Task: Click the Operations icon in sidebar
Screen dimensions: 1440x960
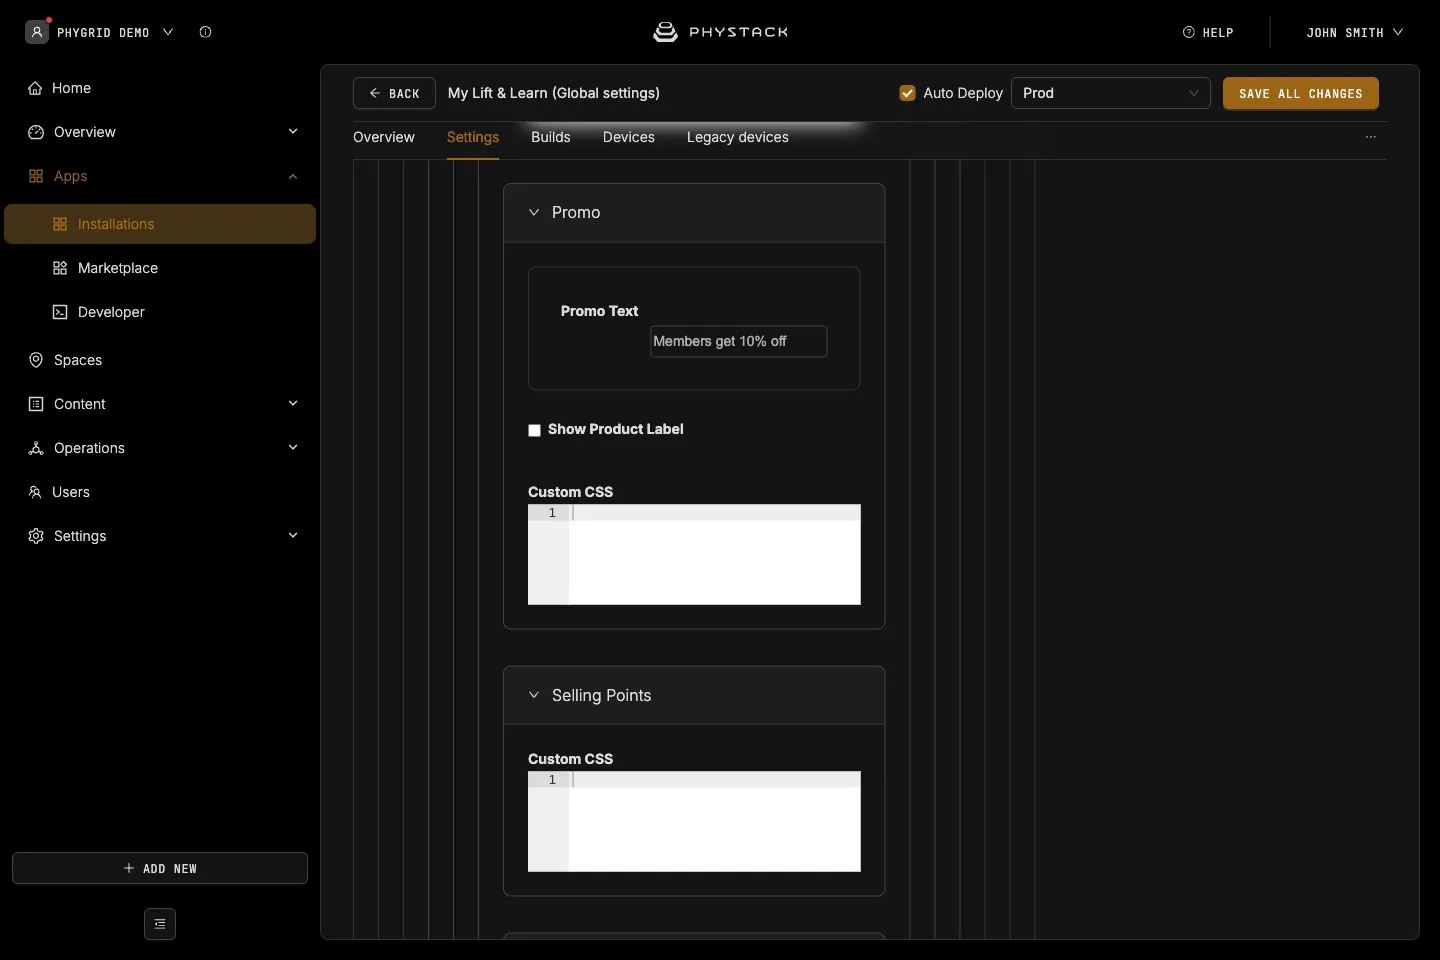Action: pos(36,448)
